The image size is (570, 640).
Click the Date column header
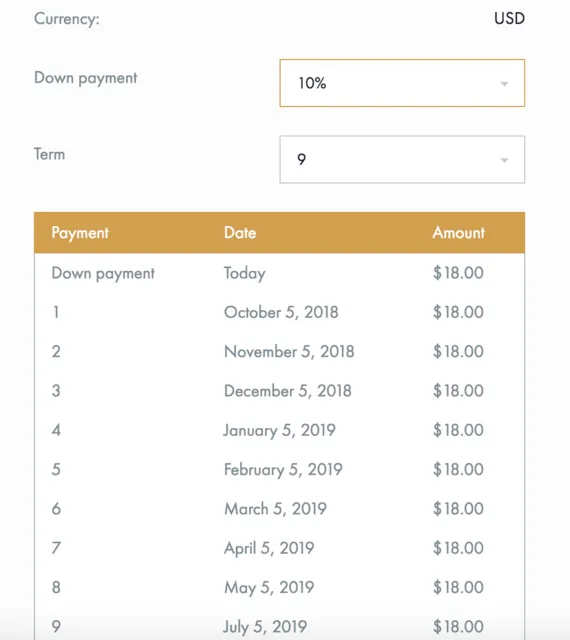[240, 233]
